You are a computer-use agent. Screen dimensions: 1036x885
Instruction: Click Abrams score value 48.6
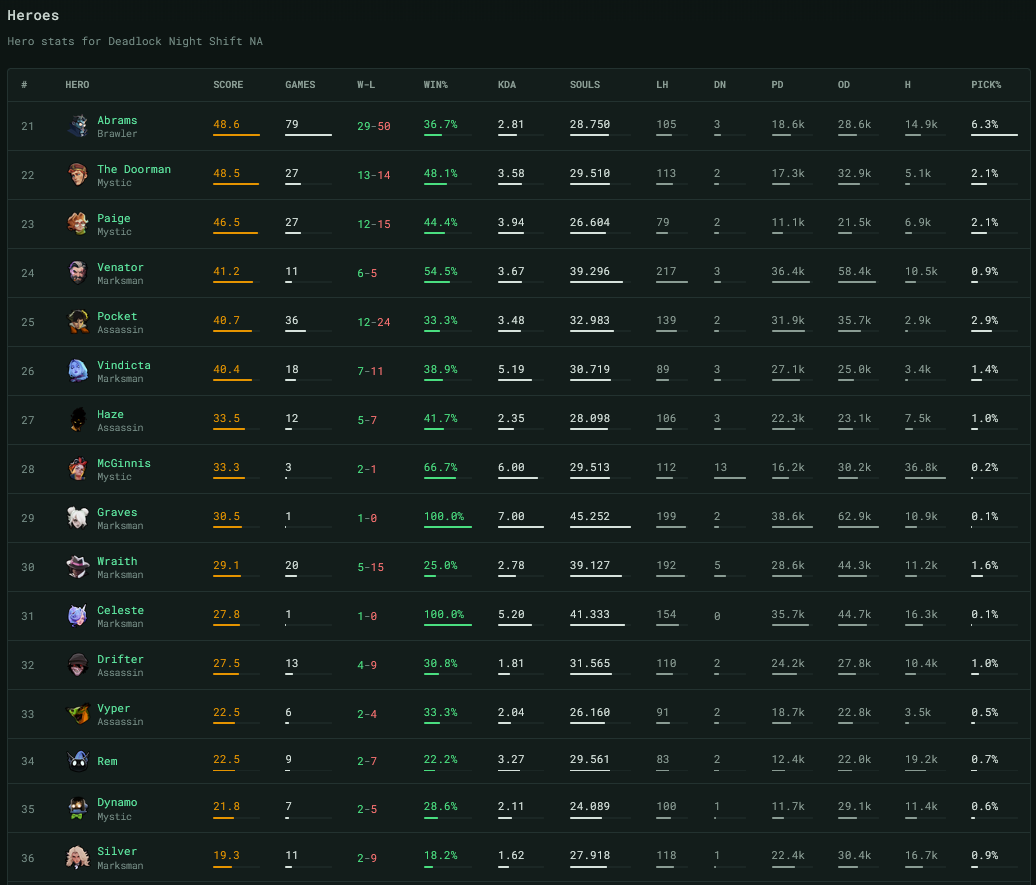tap(226, 124)
